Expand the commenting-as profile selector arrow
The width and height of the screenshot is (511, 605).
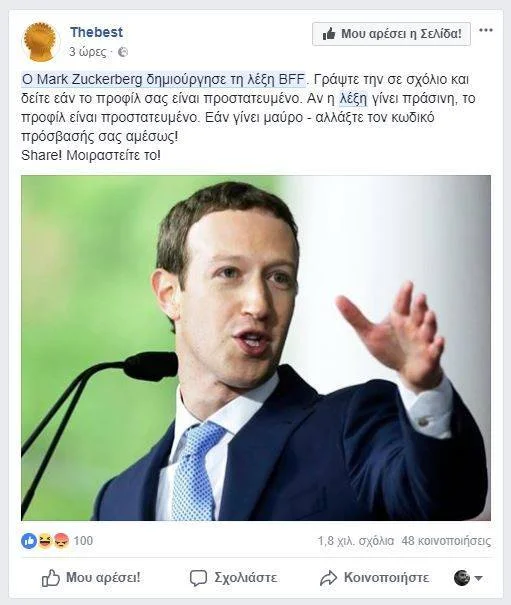pyautogui.click(x=479, y=578)
